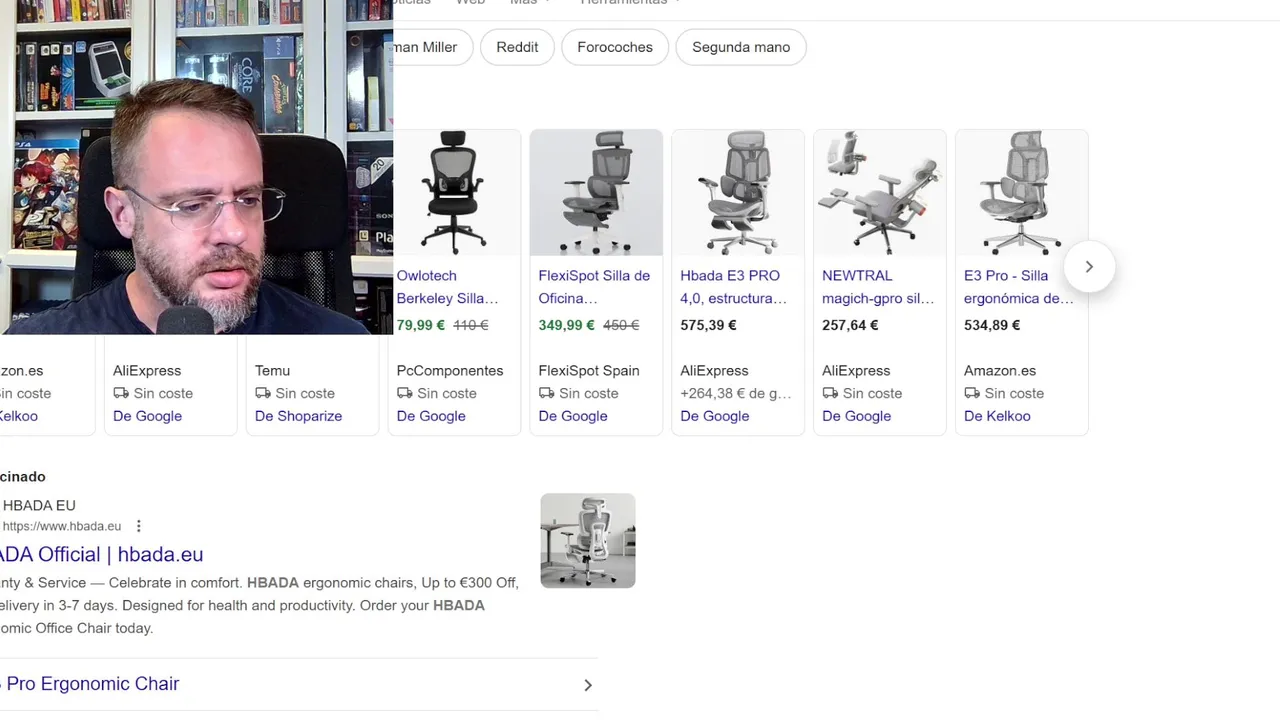Viewport: 1280px width, 720px height.
Task: Open the Hbada E3 PRO 4,0 listing
Action: point(733,287)
